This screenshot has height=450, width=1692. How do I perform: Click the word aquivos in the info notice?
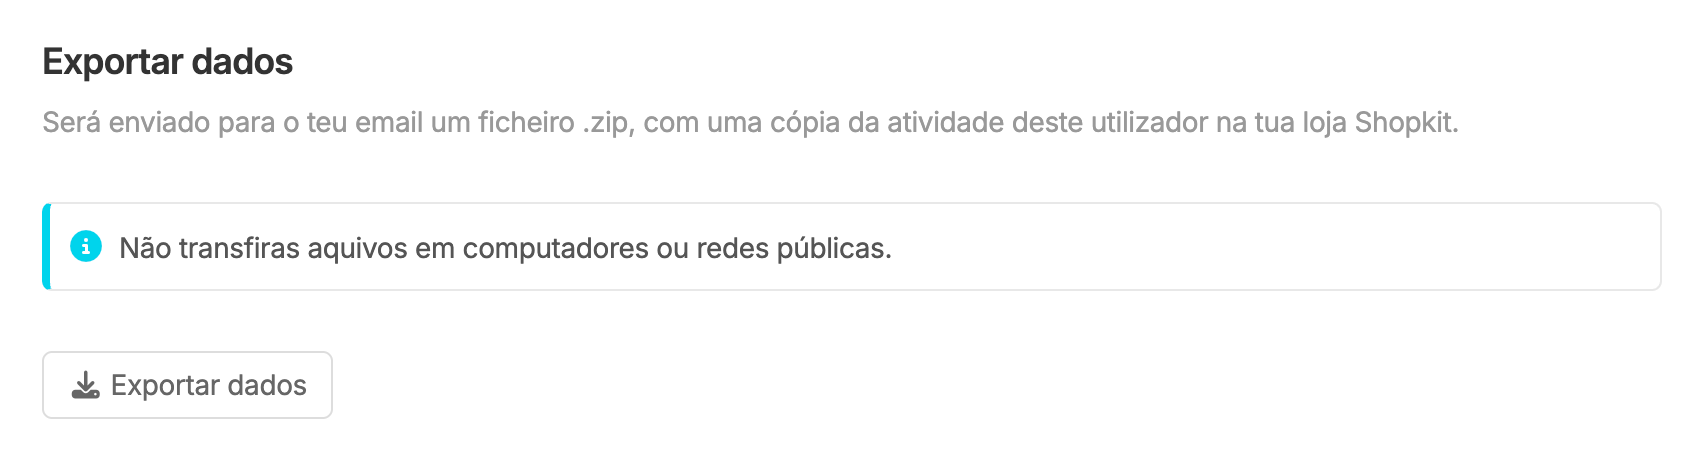[357, 249]
